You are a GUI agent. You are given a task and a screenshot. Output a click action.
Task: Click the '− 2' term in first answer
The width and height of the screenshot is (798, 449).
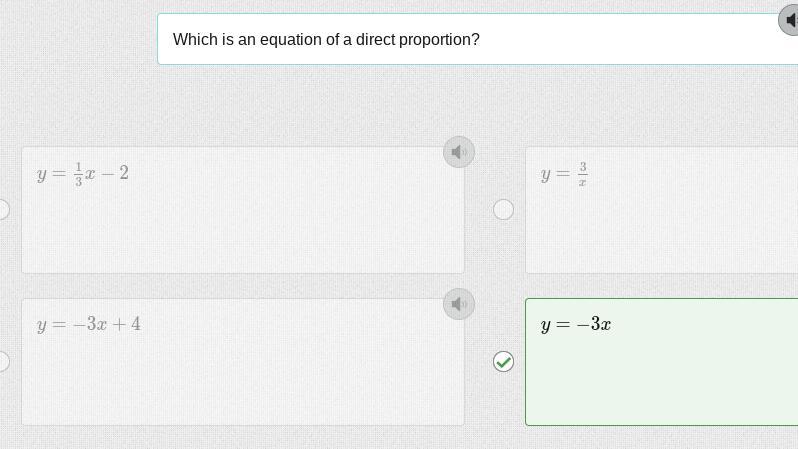pos(115,173)
